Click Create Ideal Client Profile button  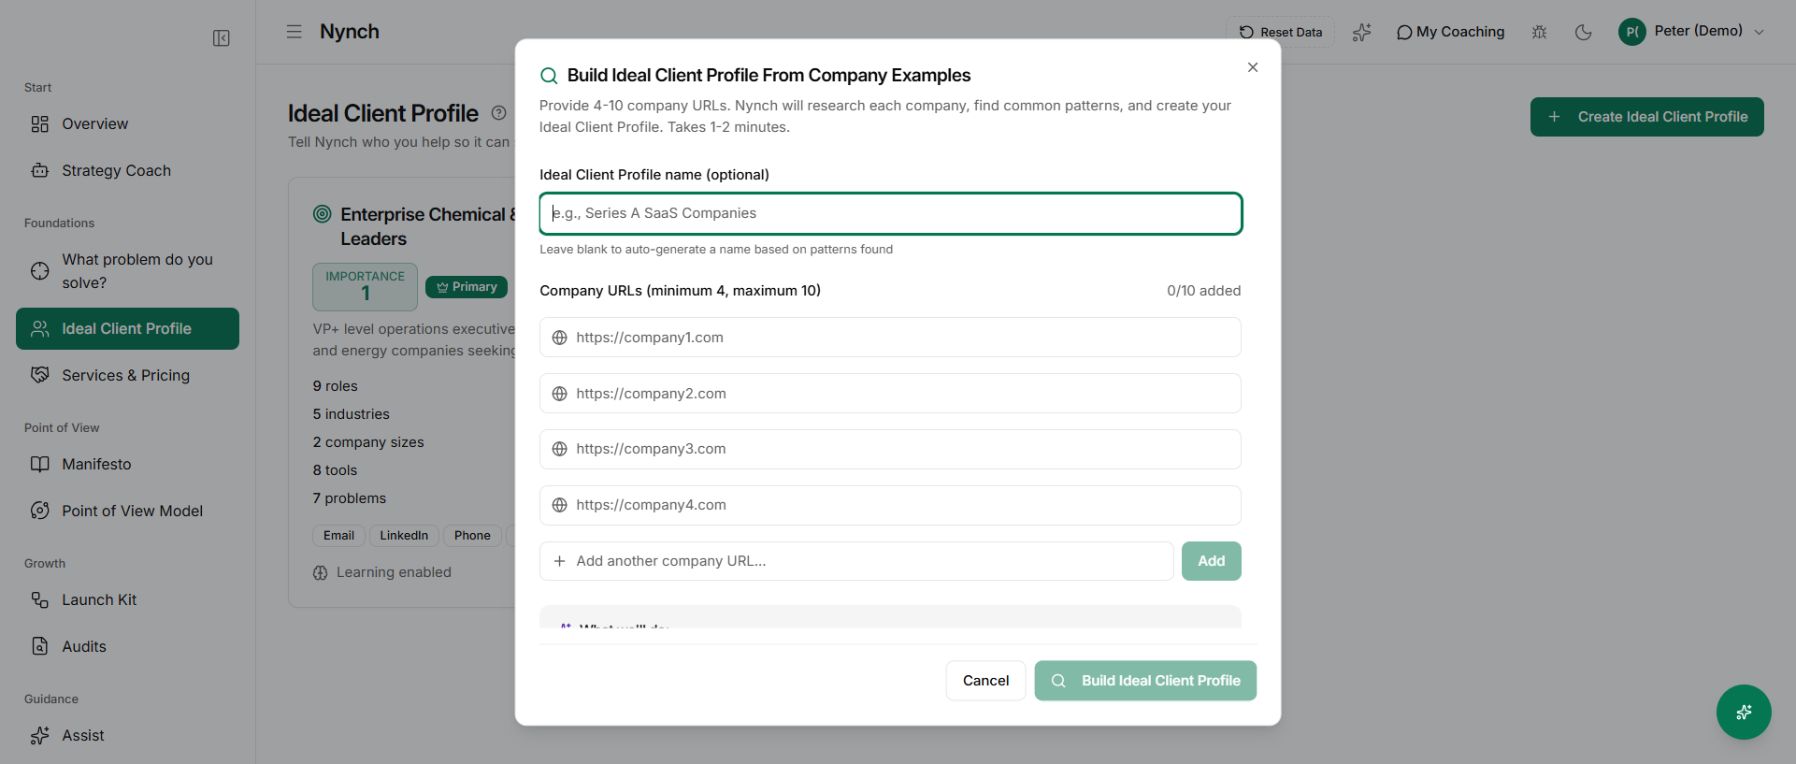[x=1646, y=117]
